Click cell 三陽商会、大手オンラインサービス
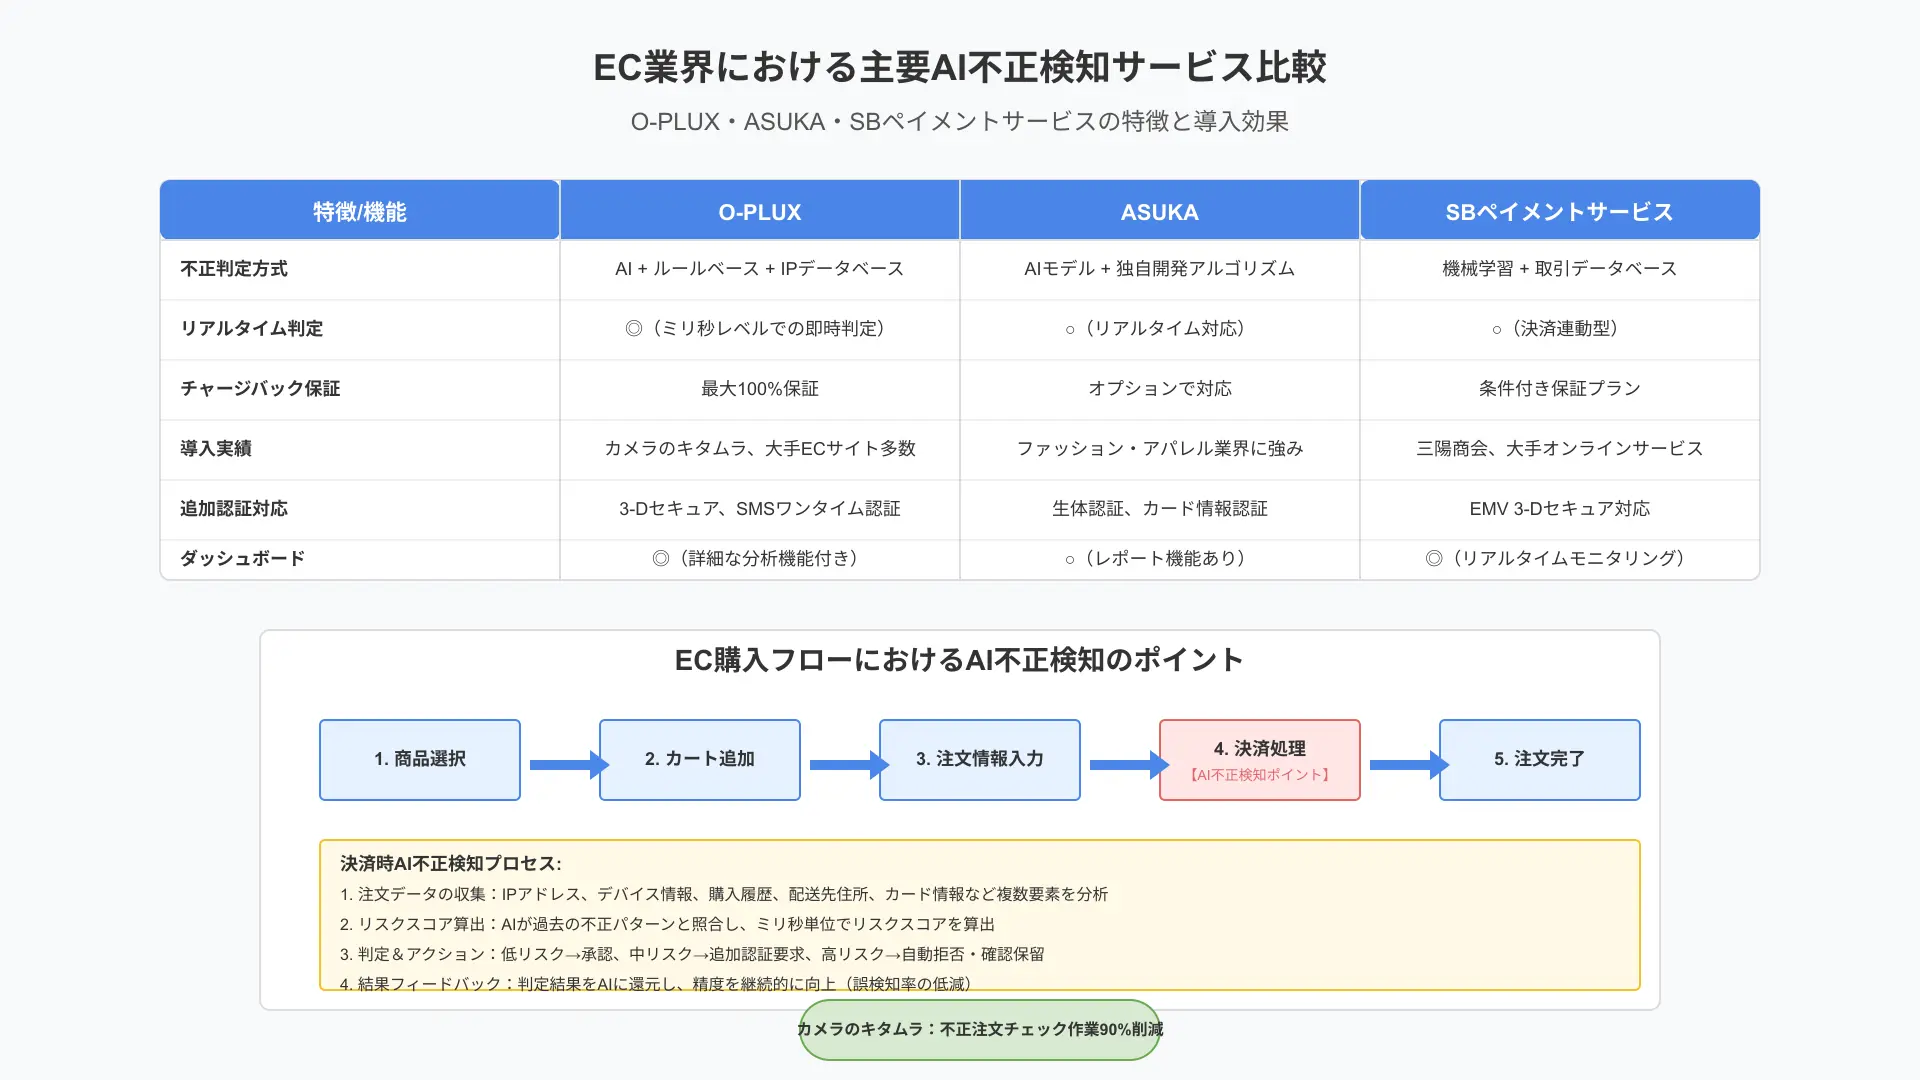This screenshot has width=1920, height=1080. coord(1560,449)
